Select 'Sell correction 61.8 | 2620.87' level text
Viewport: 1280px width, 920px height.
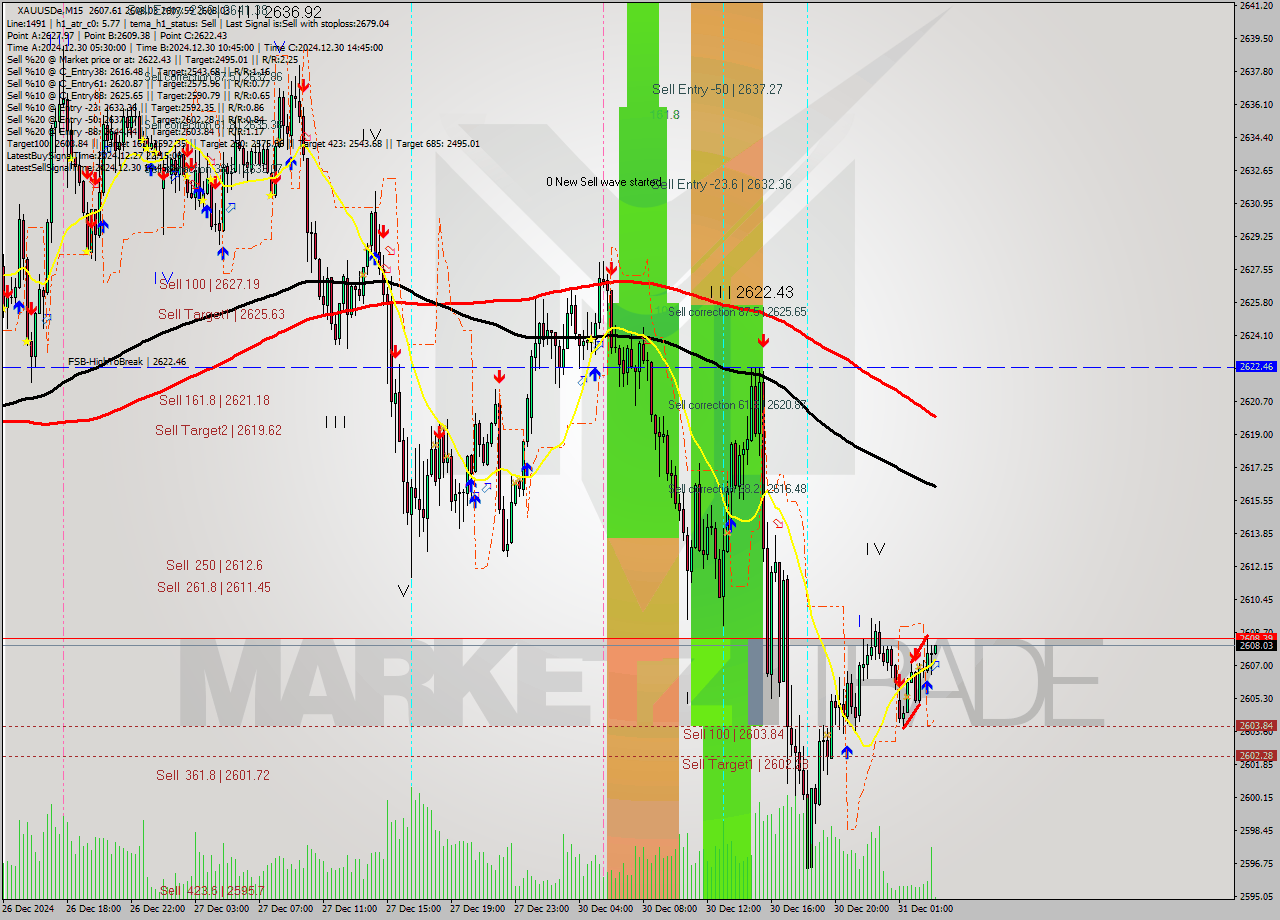point(737,405)
